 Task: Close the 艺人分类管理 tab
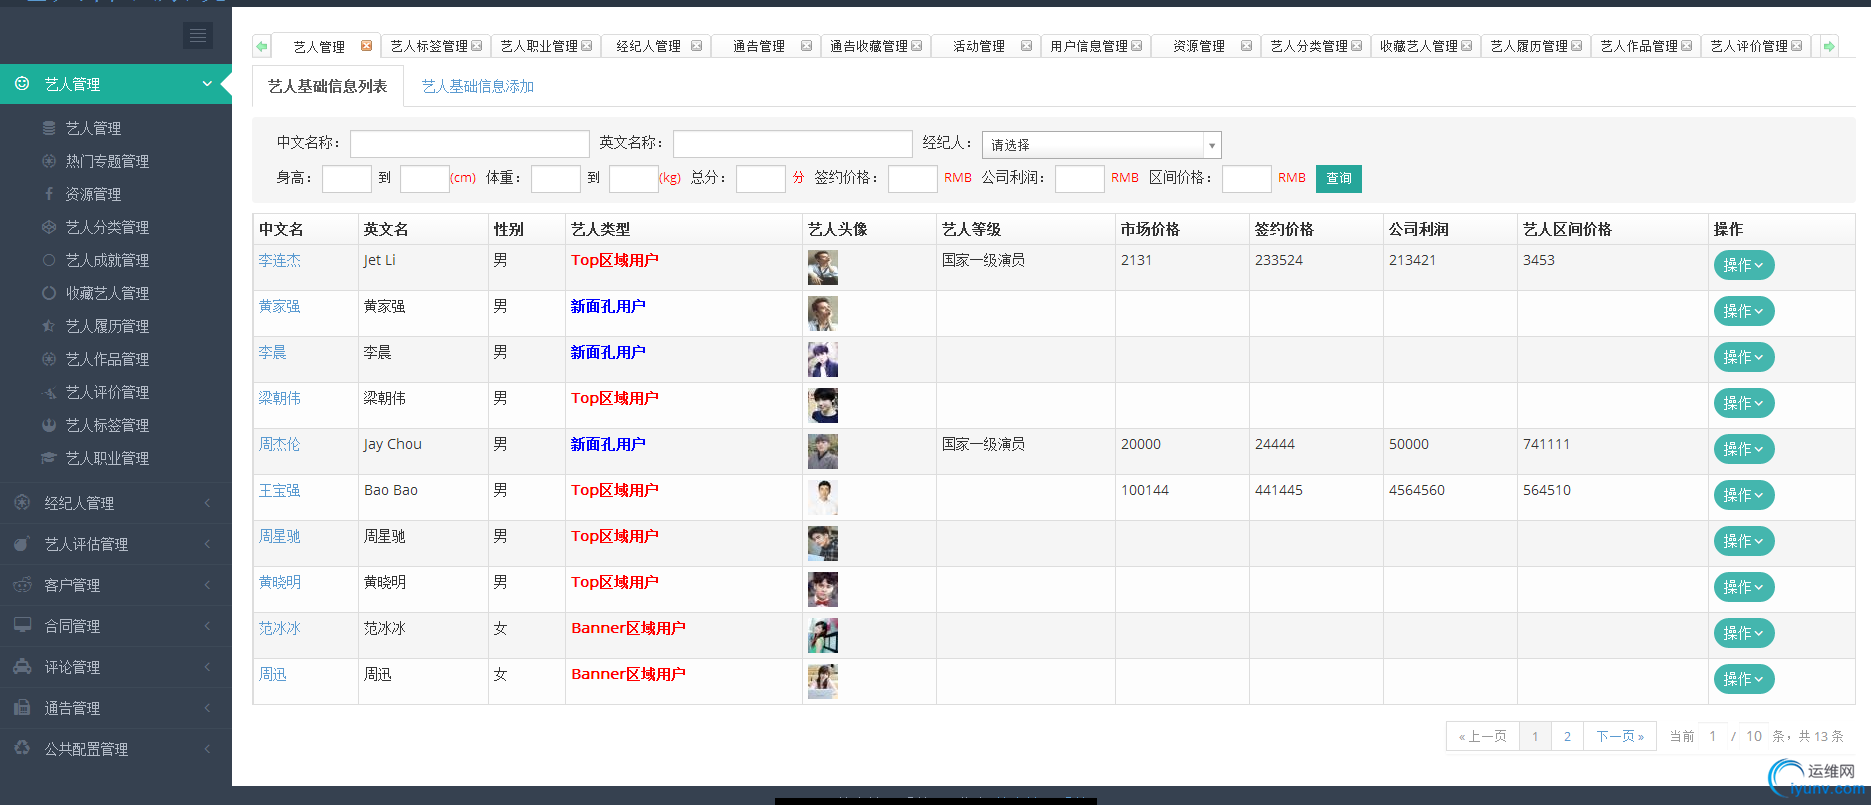(x=1357, y=46)
